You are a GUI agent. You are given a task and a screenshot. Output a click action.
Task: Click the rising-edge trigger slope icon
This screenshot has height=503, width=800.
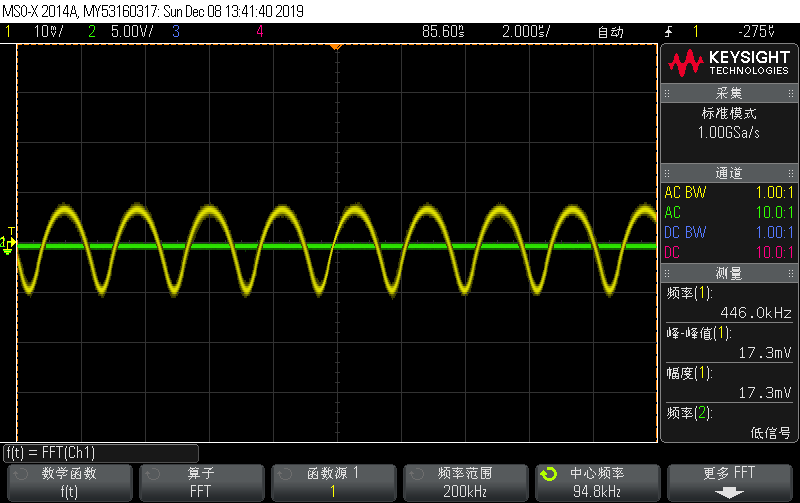(x=668, y=32)
